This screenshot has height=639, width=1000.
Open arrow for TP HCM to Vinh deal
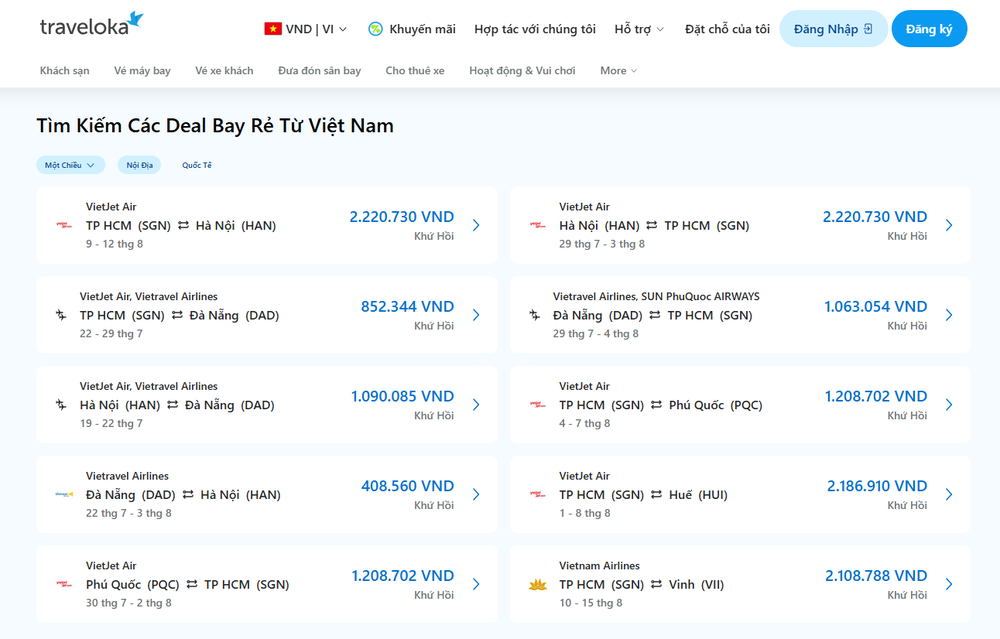[949, 584]
